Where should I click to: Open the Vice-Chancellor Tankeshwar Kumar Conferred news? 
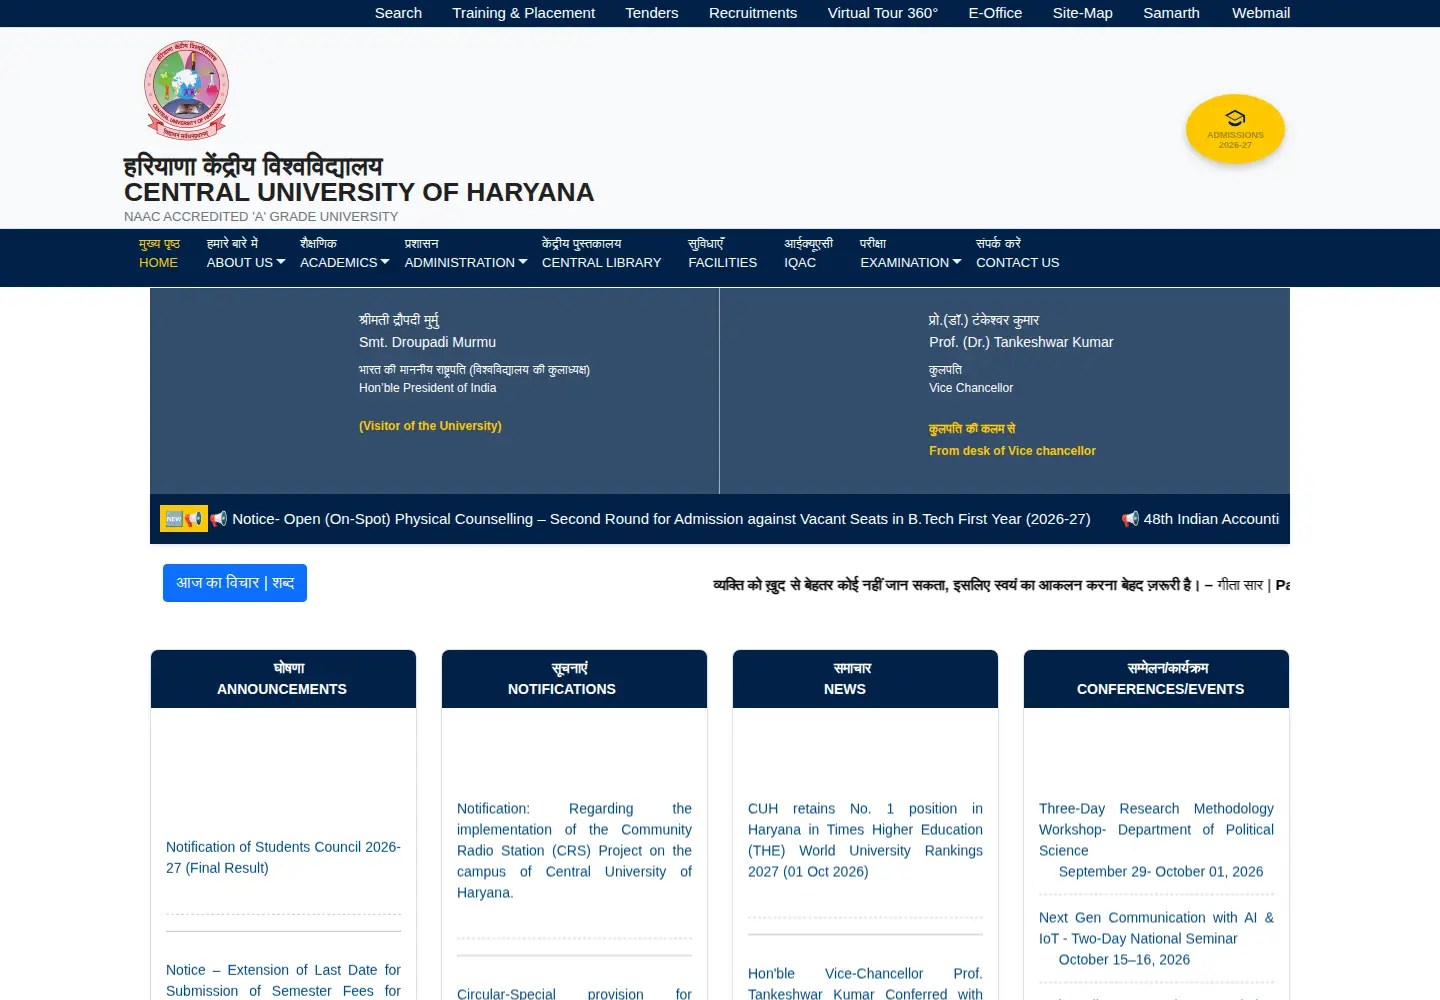point(865,983)
